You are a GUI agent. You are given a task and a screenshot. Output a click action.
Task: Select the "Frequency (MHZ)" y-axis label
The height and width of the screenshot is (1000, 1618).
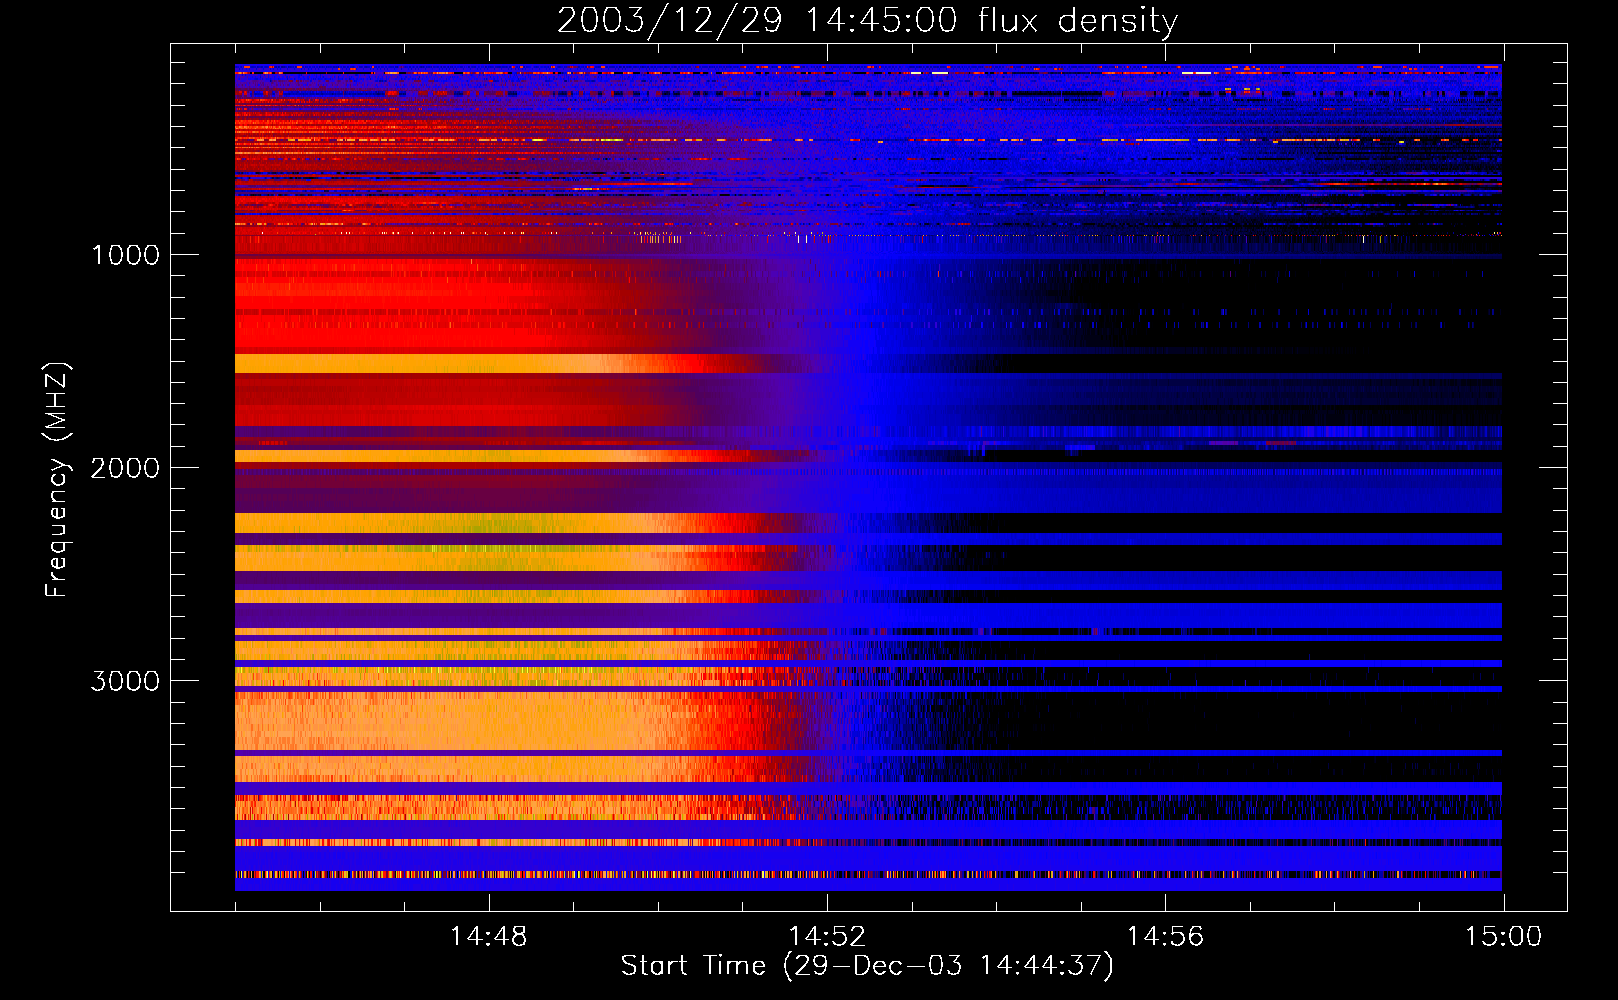tap(57, 480)
